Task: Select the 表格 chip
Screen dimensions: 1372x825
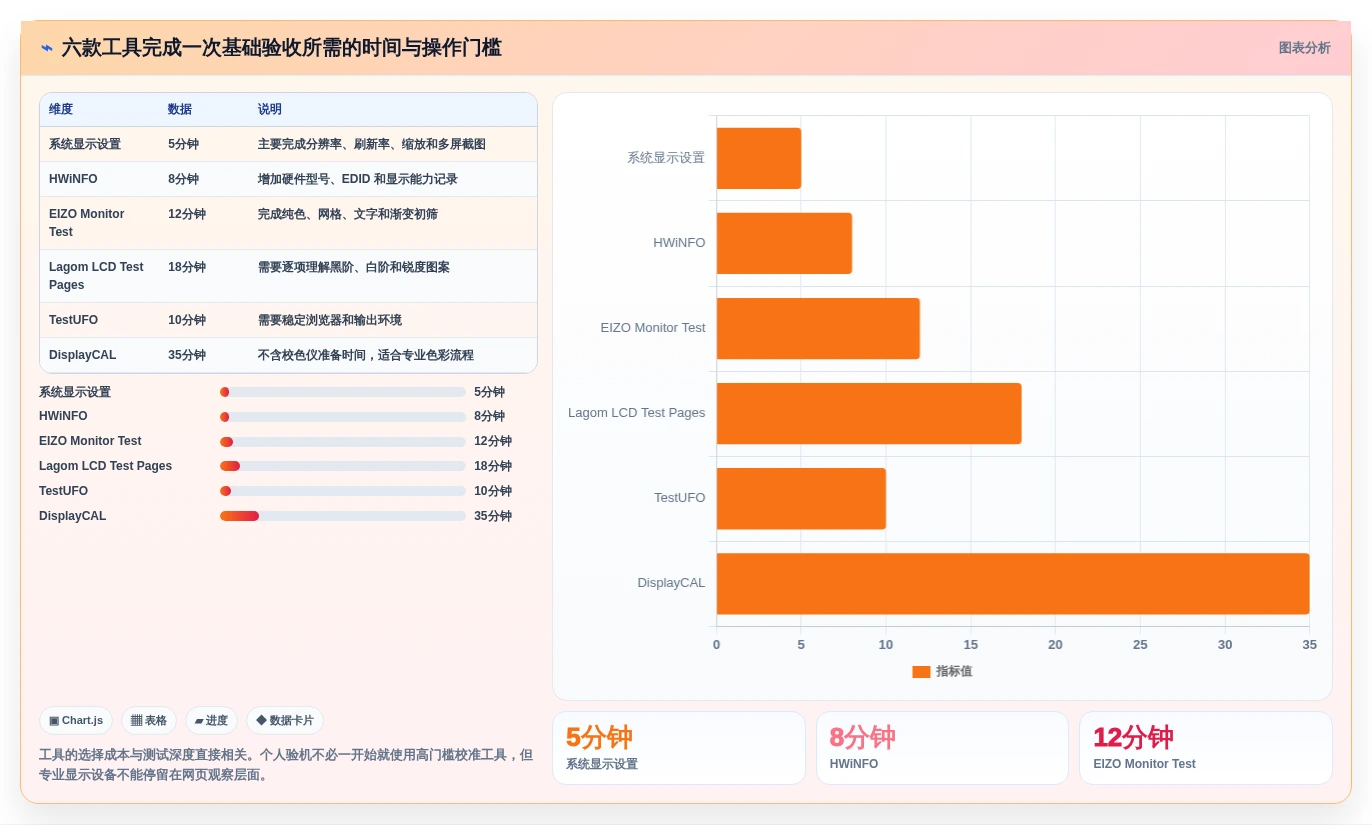Action: point(149,720)
